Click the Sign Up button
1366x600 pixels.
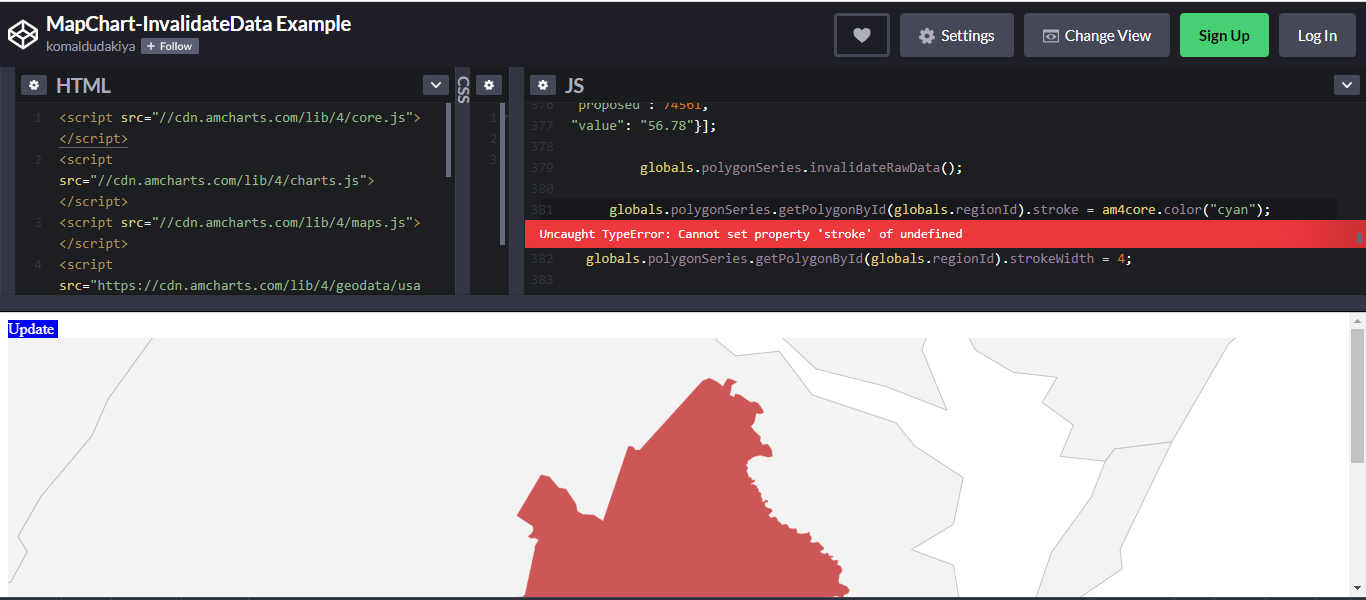click(1224, 34)
